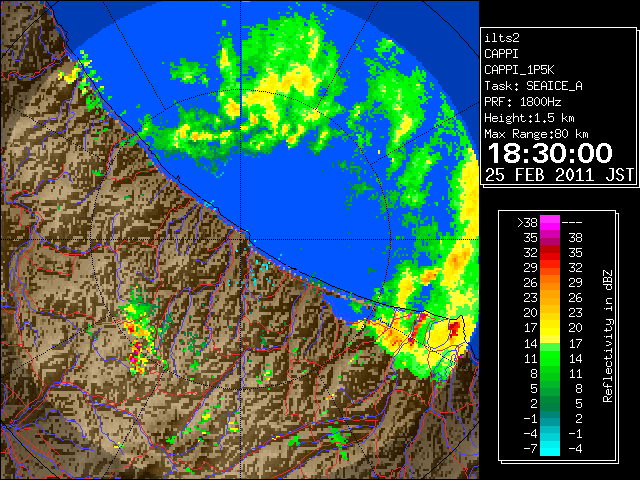
Task: Click the vertical 'Reflectivity in dBZ' label
Action: click(607, 336)
